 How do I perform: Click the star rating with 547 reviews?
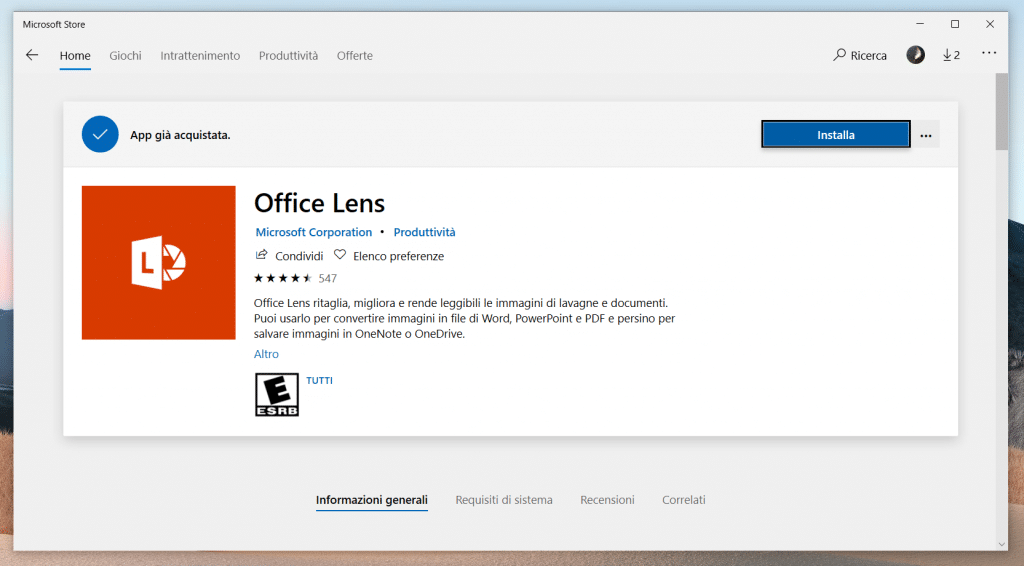tap(284, 278)
